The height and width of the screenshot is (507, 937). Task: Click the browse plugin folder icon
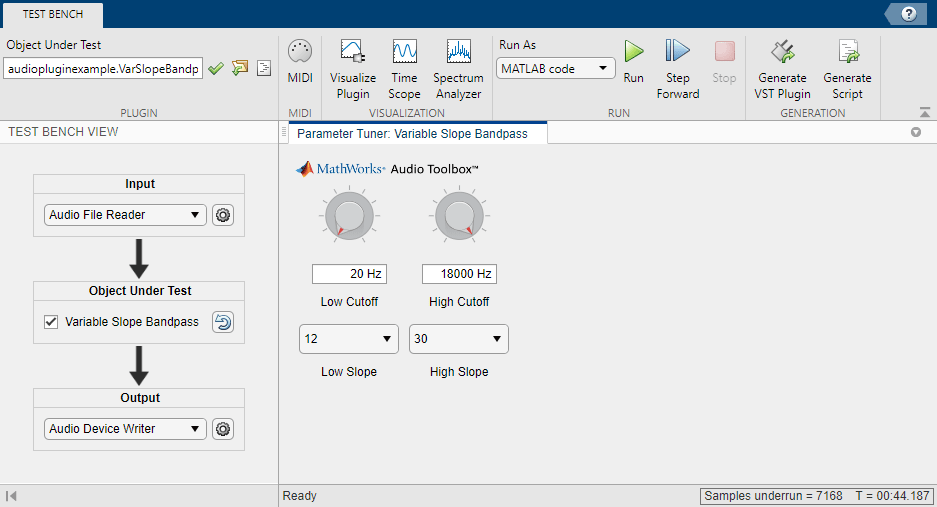tap(240, 68)
